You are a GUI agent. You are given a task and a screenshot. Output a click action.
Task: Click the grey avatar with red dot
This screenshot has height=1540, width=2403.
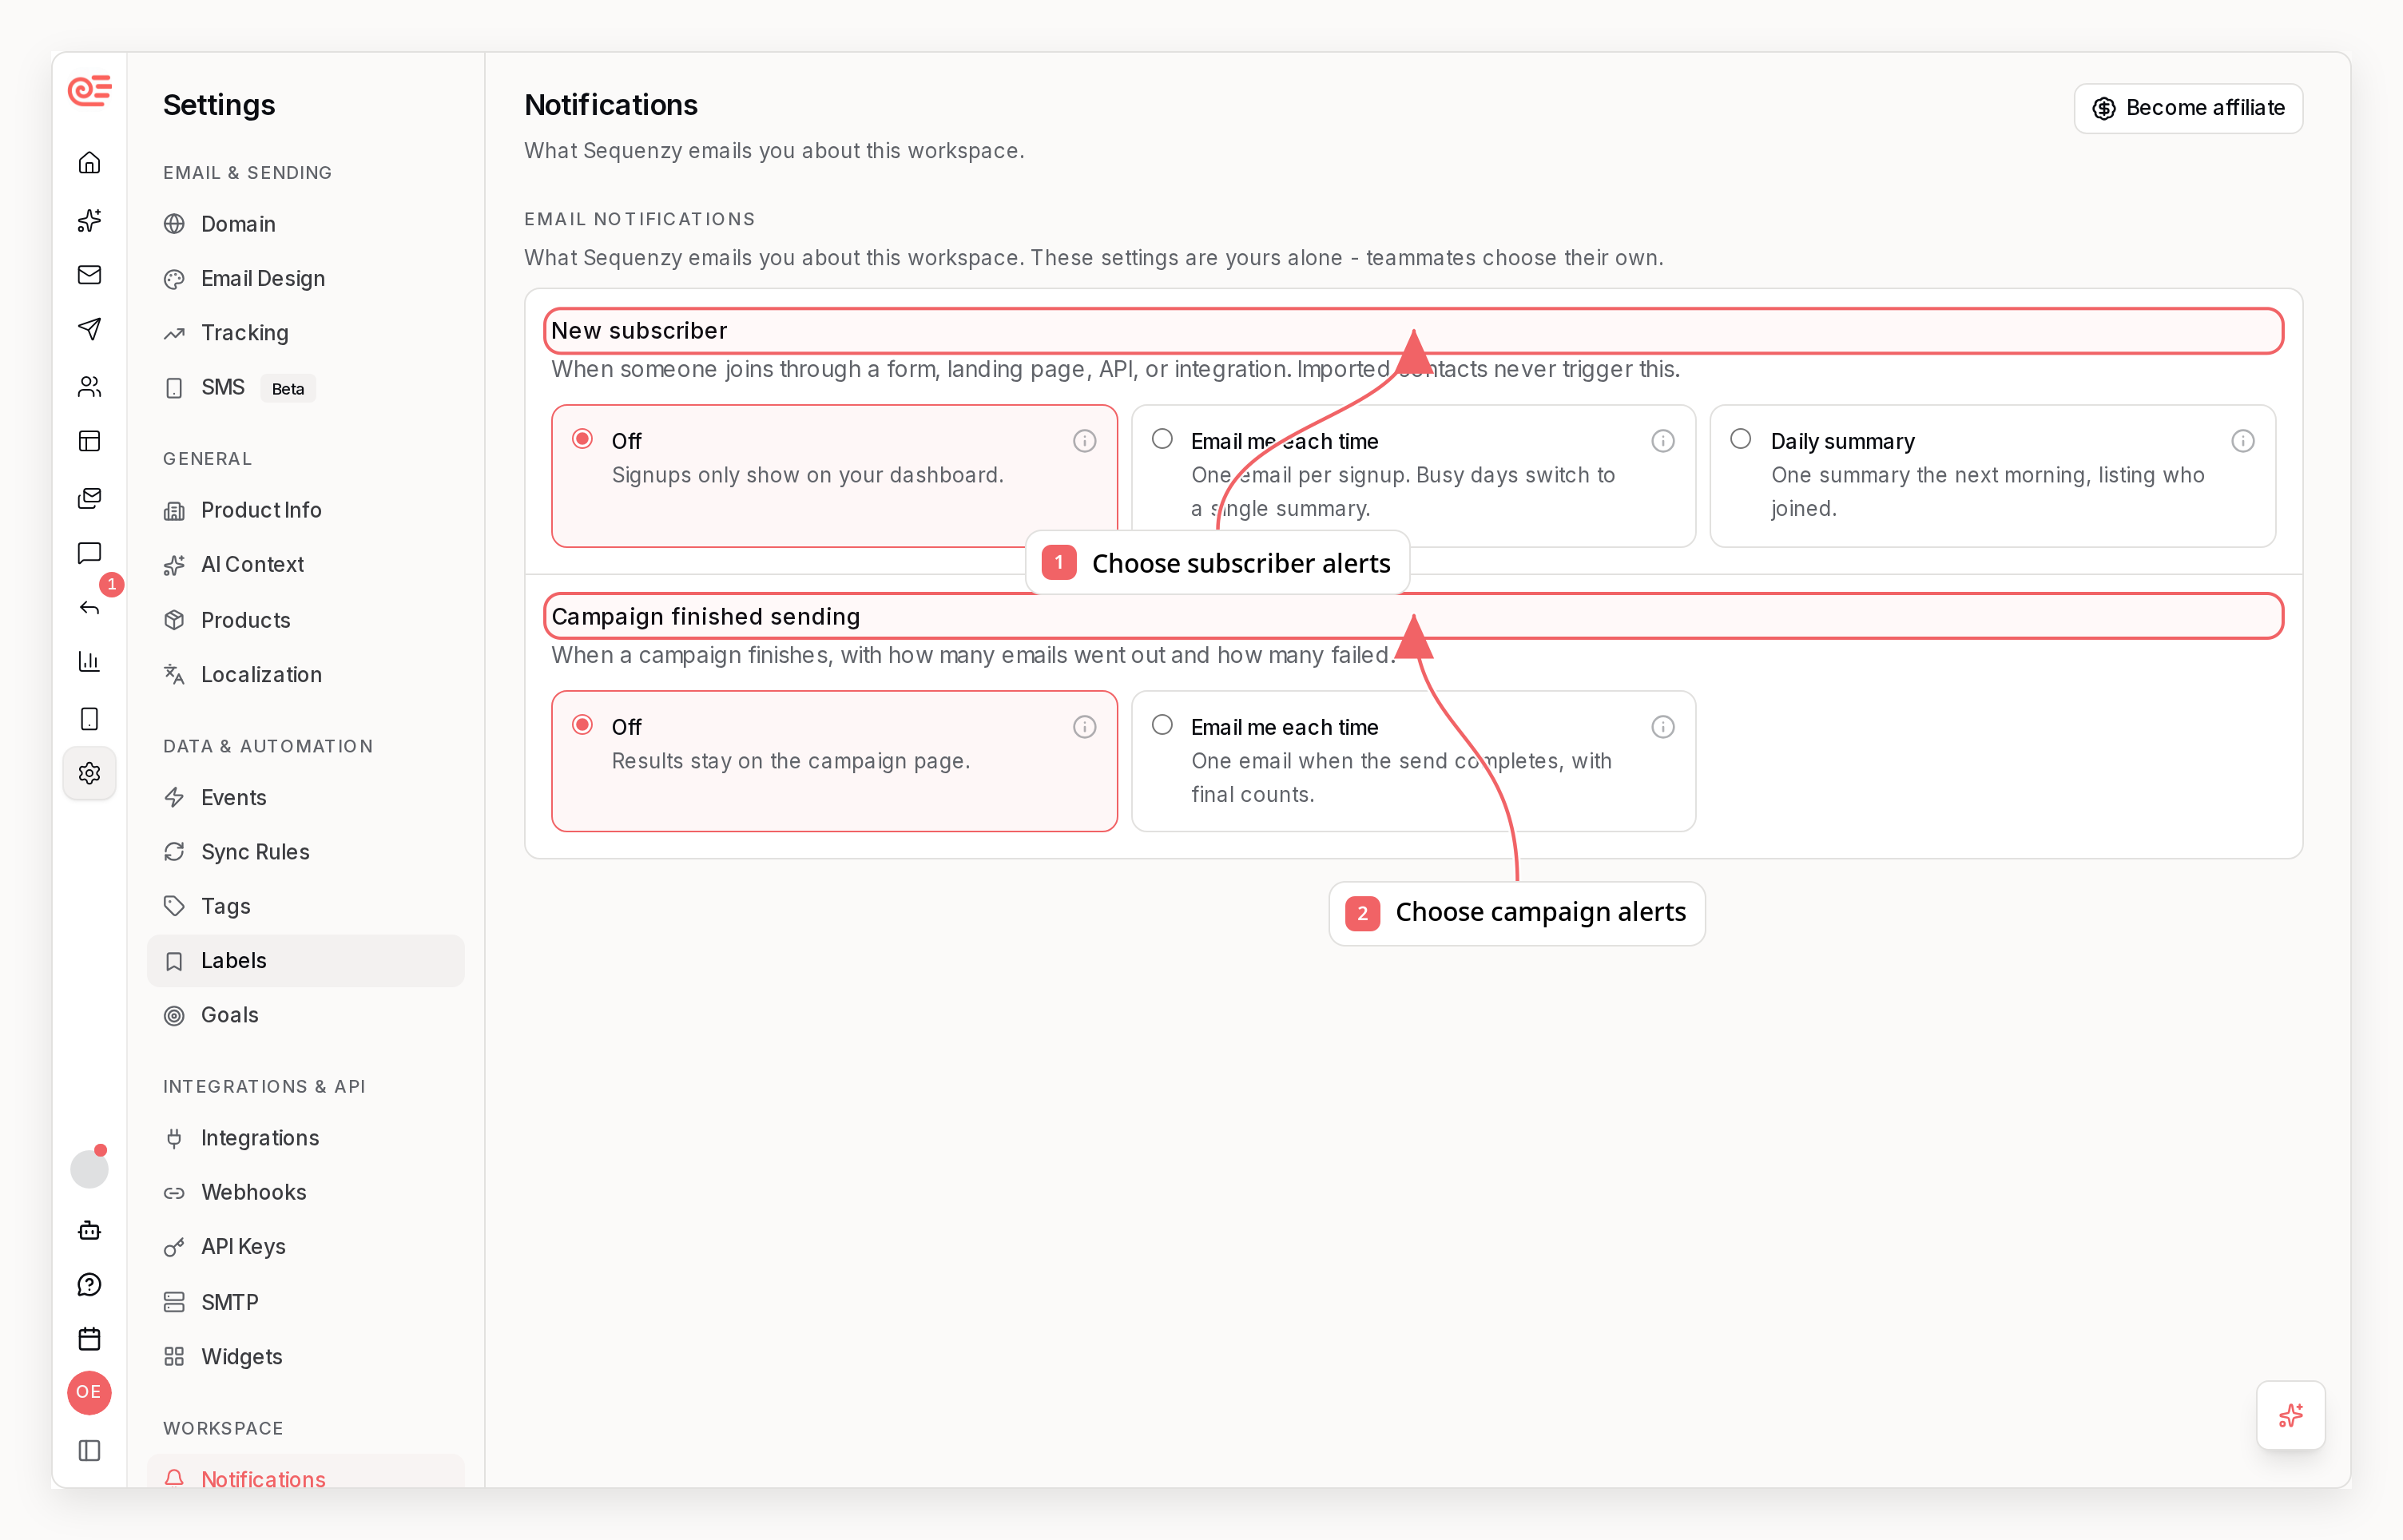89,1168
